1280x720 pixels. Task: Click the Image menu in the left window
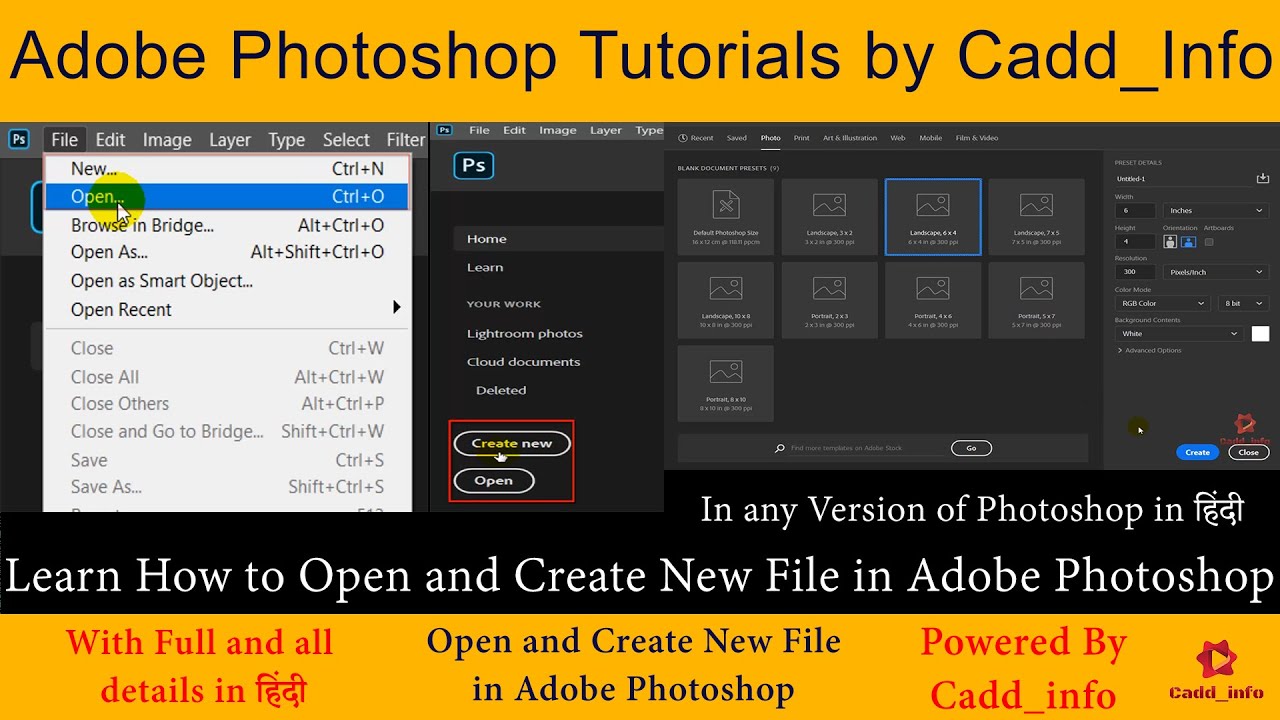point(167,139)
